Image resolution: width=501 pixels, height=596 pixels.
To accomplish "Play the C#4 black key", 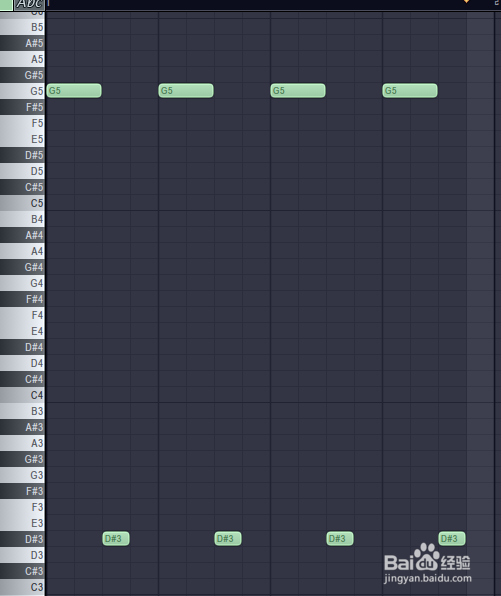I will pyautogui.click(x=22, y=379).
